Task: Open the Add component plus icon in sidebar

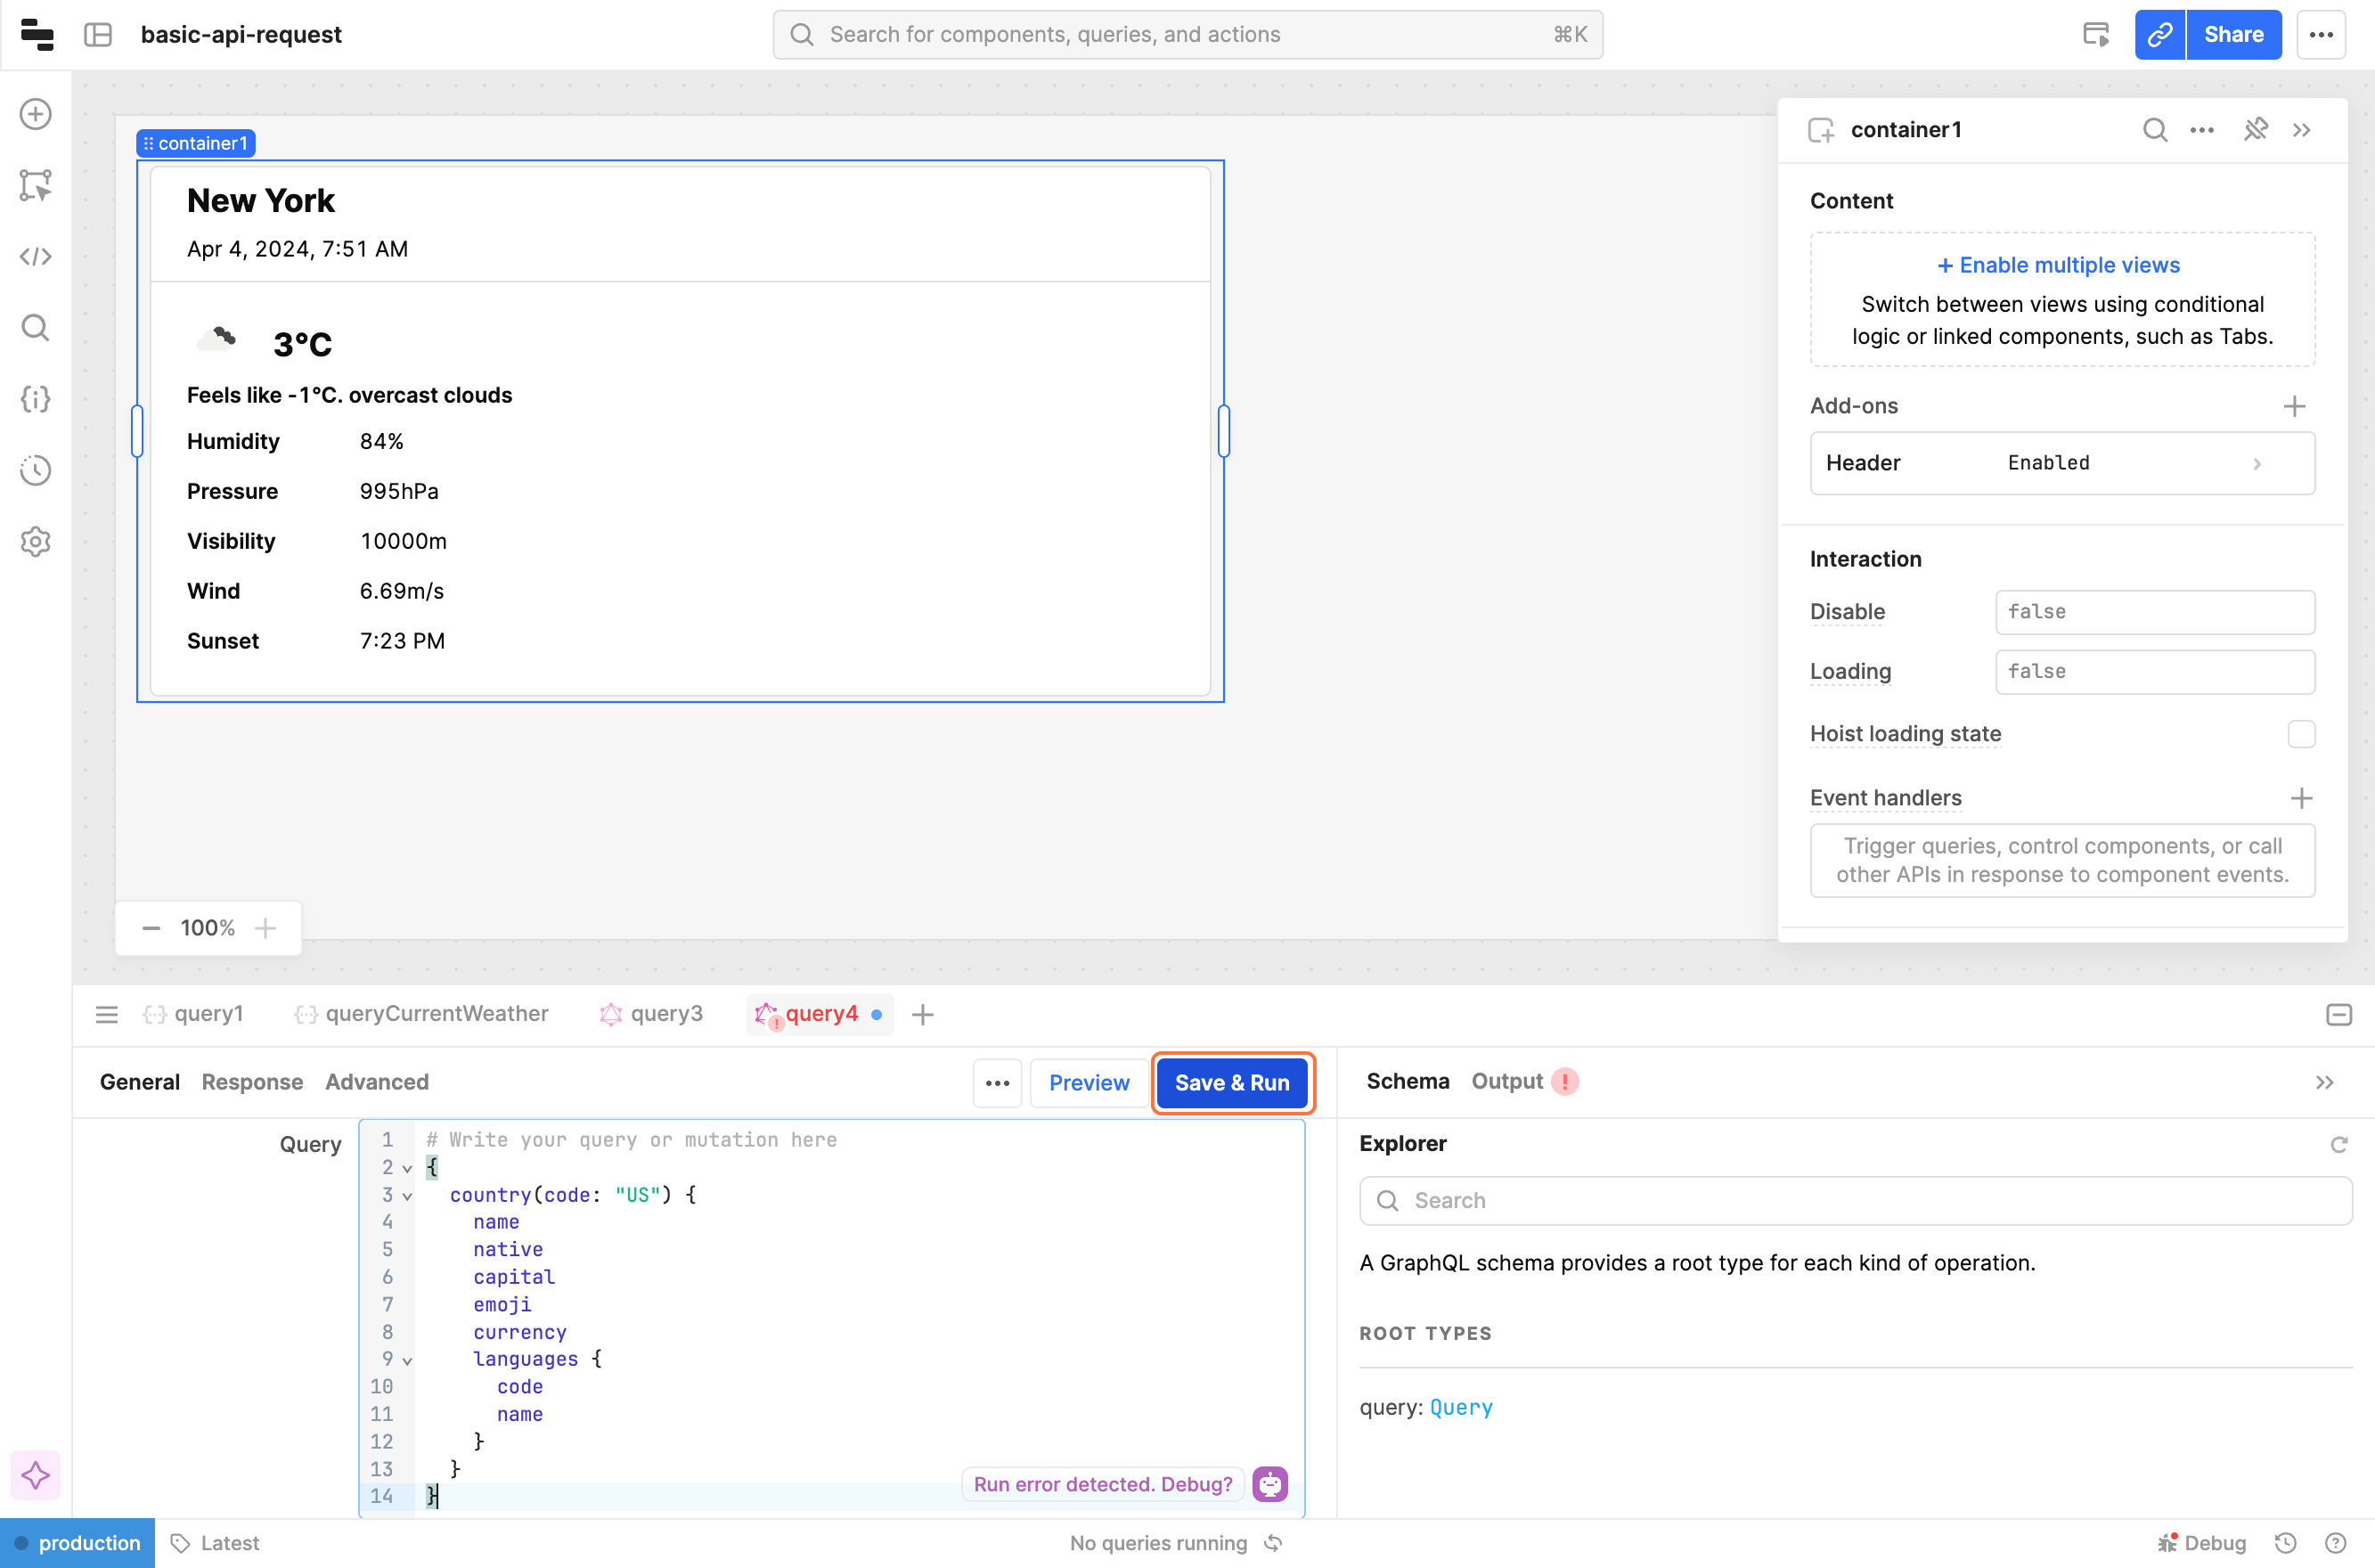Action: click(x=36, y=114)
